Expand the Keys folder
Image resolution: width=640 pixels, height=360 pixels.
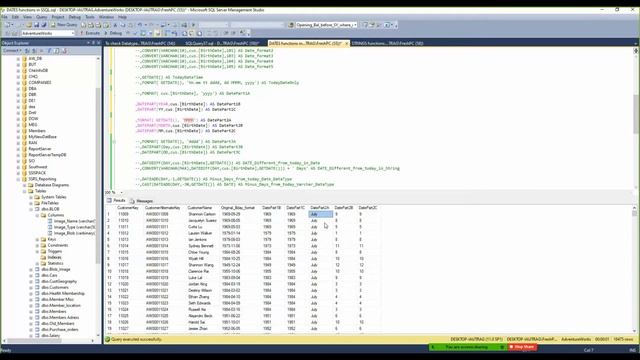tap(38, 239)
